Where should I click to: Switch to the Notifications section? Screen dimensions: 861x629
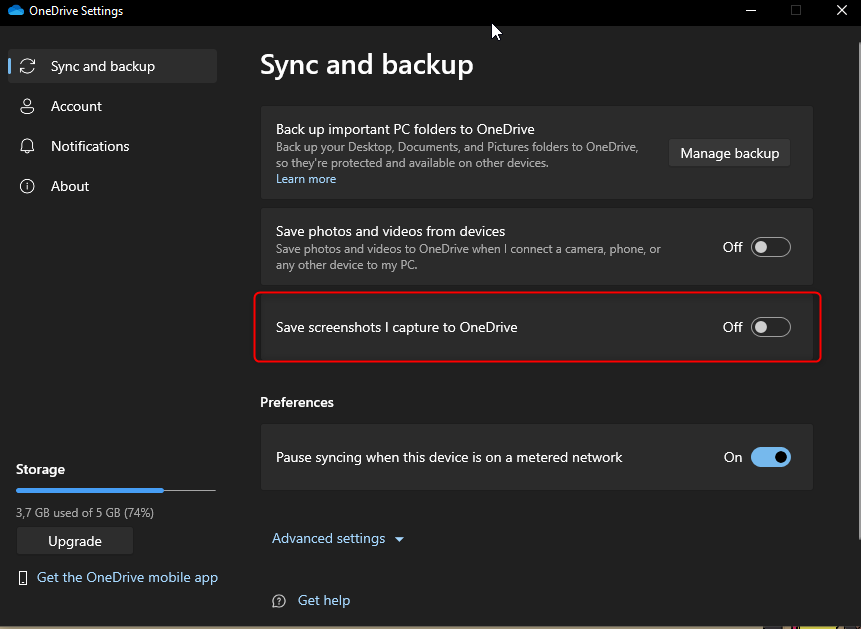[90, 146]
